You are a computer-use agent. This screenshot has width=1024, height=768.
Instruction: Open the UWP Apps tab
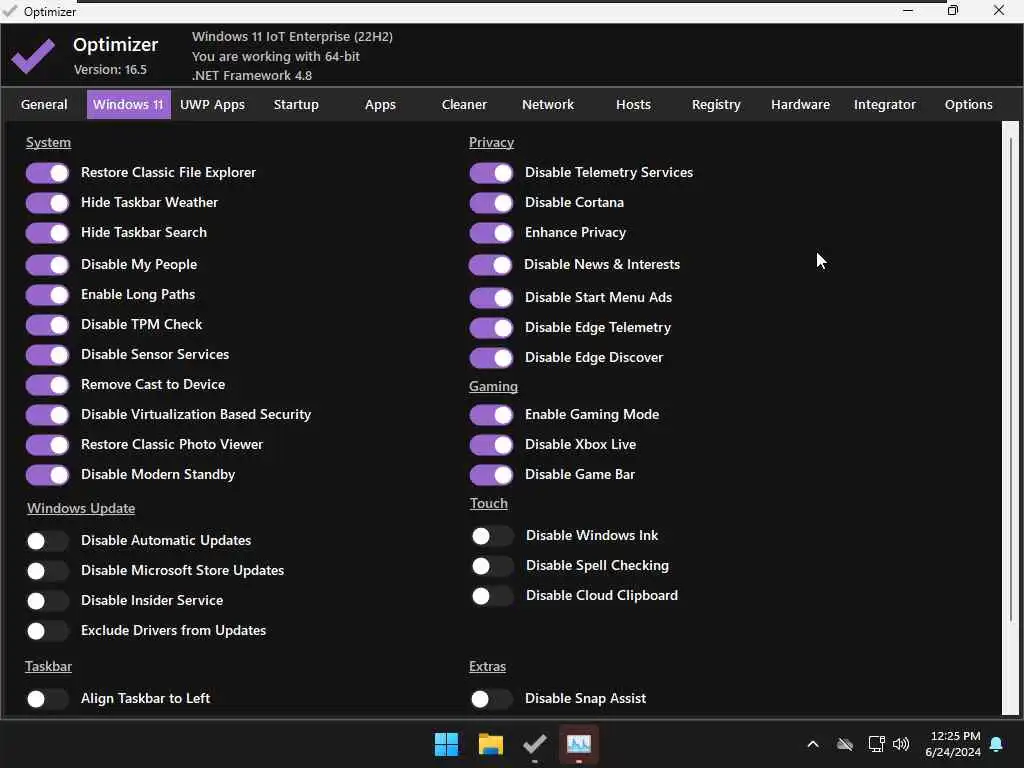point(212,104)
